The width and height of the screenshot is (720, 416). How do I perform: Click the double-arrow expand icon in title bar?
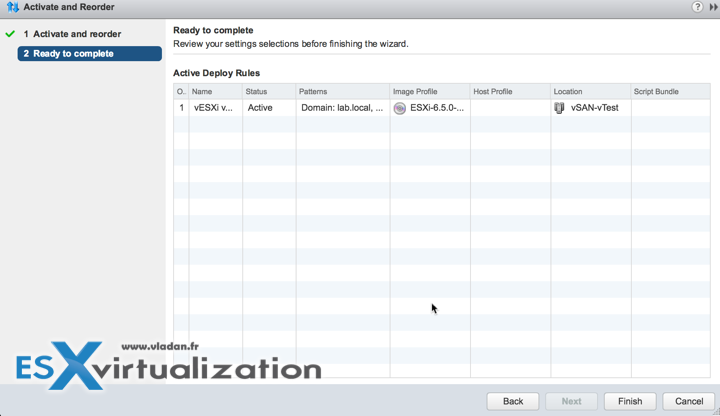coord(714,7)
